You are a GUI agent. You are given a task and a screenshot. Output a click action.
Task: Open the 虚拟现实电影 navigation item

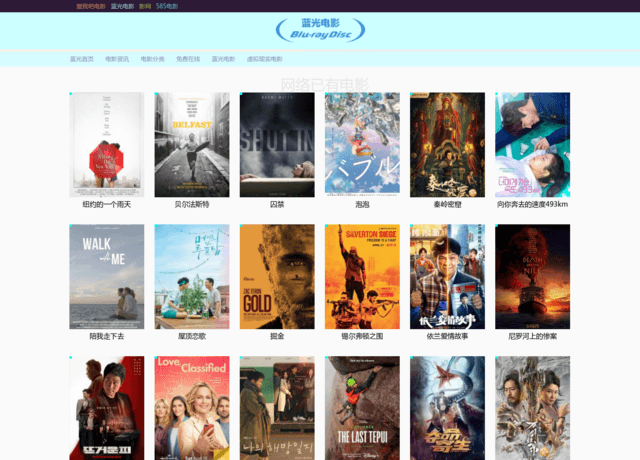click(264, 59)
